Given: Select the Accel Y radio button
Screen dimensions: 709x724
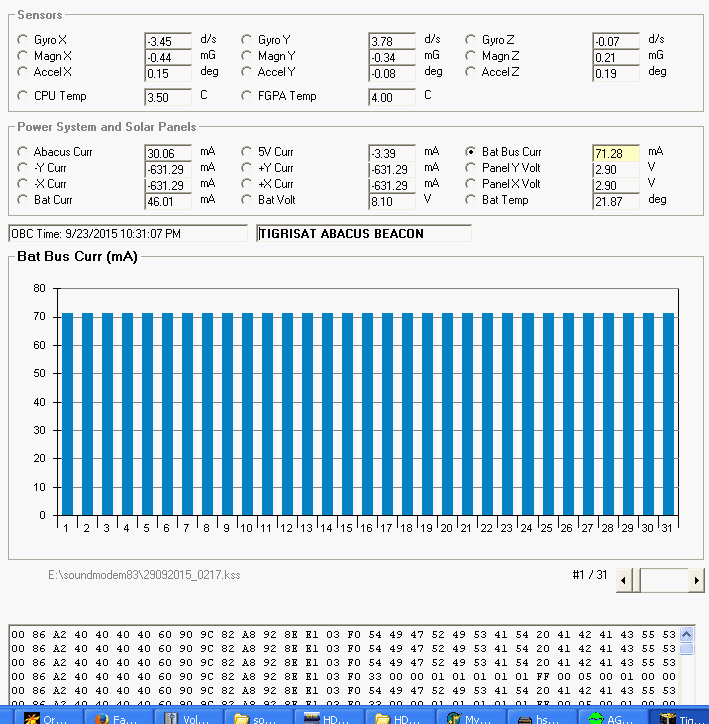Looking at the screenshot, I should click(x=246, y=72).
